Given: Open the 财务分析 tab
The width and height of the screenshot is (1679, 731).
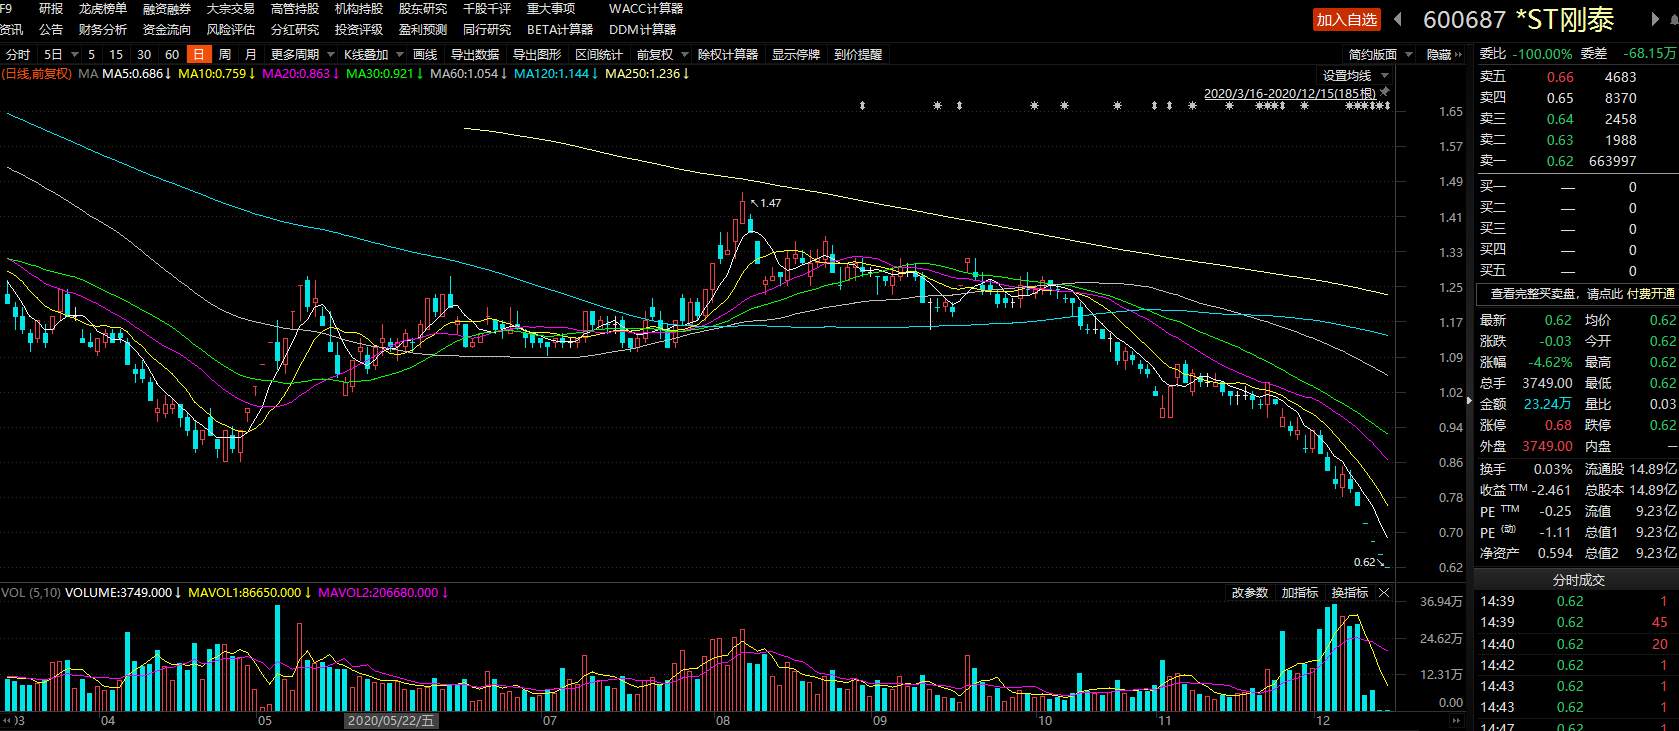Looking at the screenshot, I should tap(103, 30).
